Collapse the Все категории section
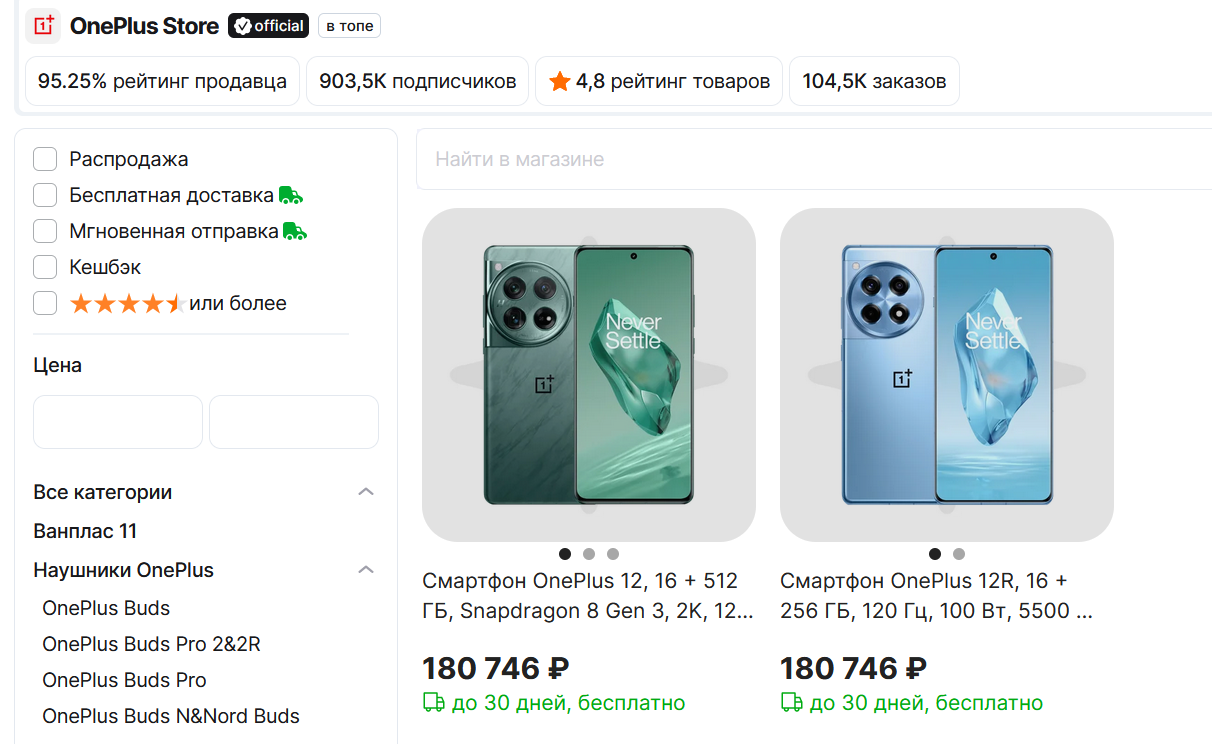1212x744 pixels. coord(366,492)
